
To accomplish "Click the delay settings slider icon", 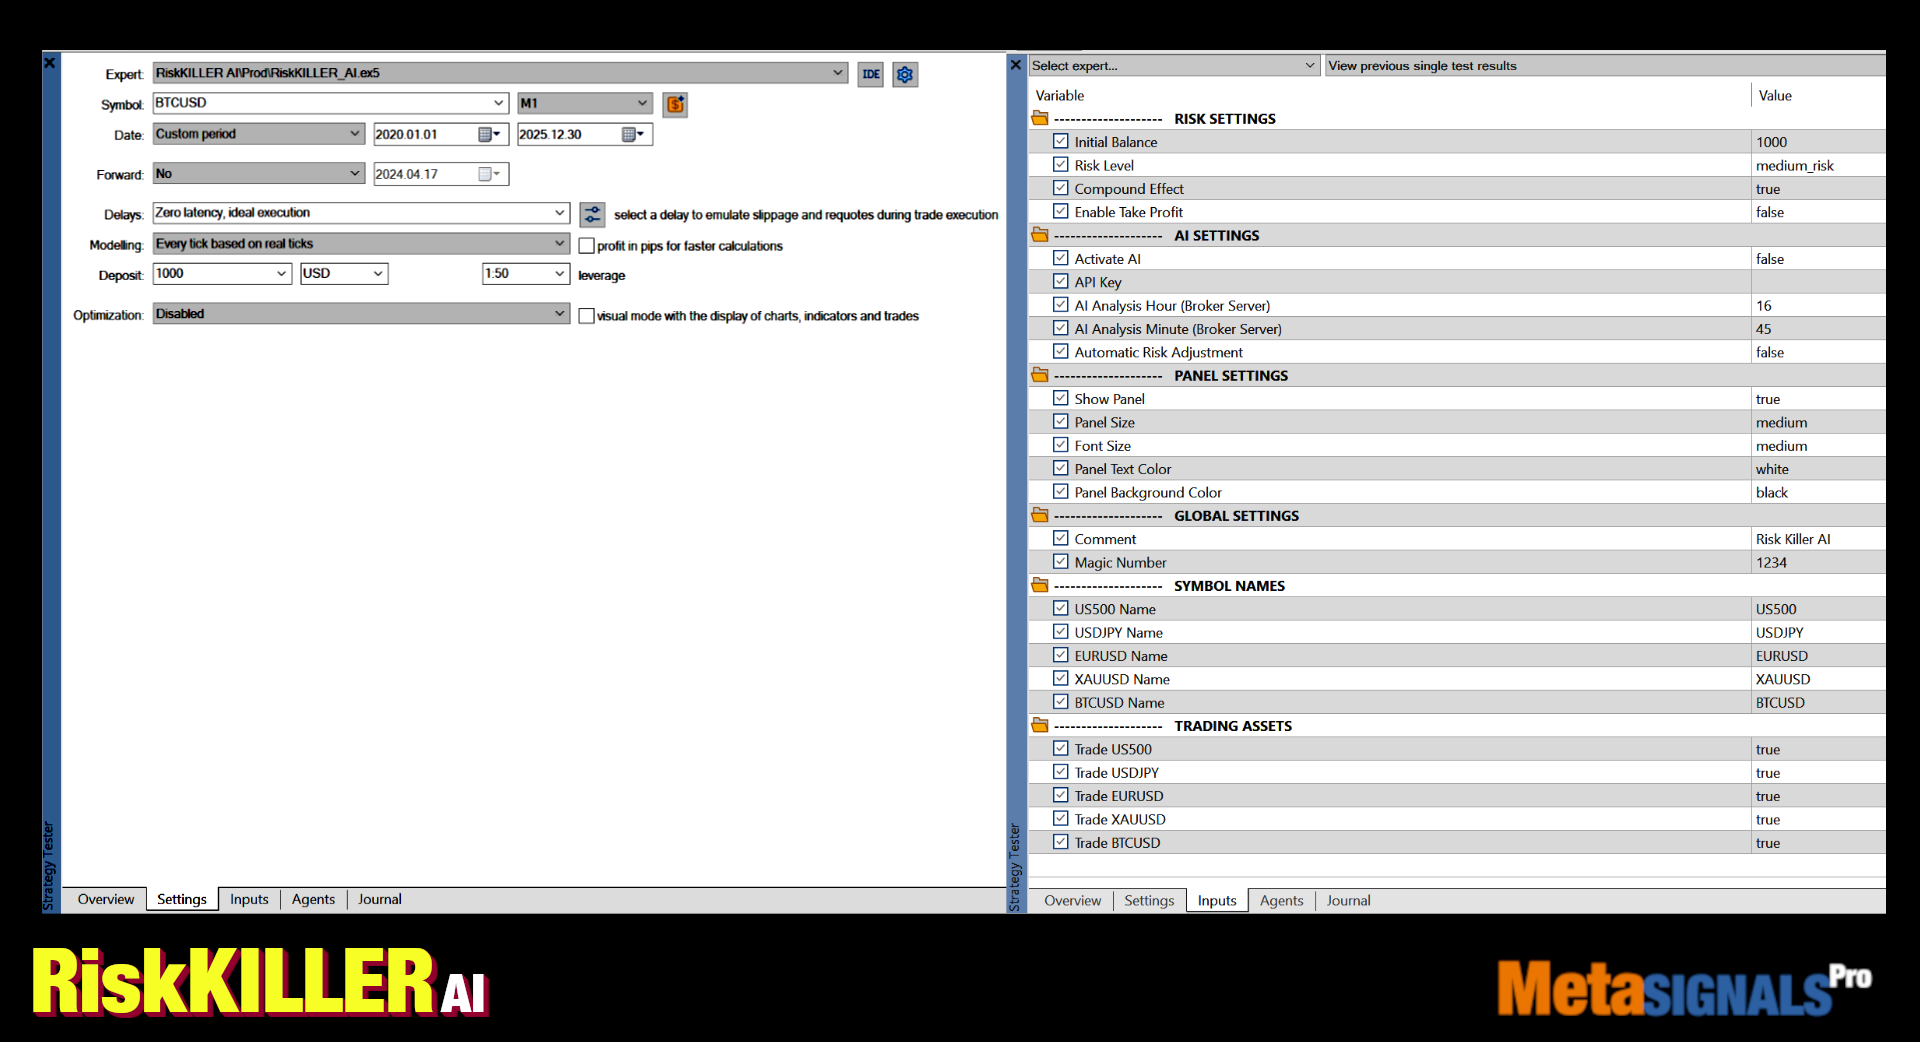I will pos(592,214).
